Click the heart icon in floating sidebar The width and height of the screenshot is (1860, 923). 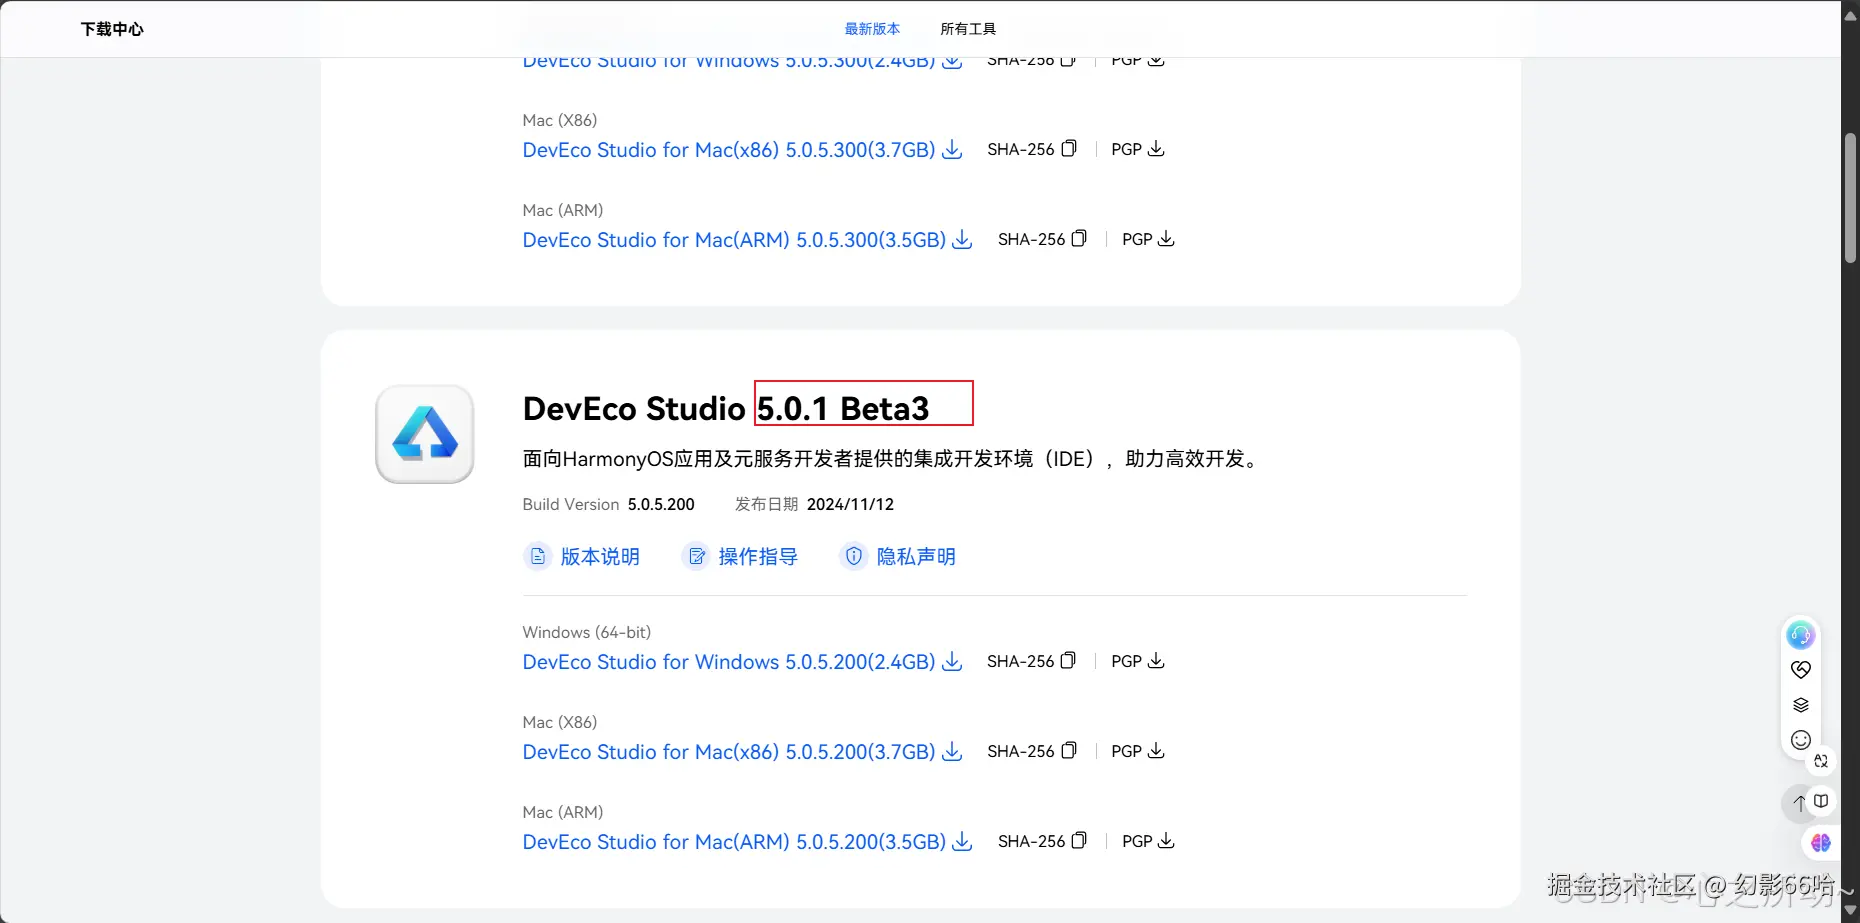coord(1800,670)
